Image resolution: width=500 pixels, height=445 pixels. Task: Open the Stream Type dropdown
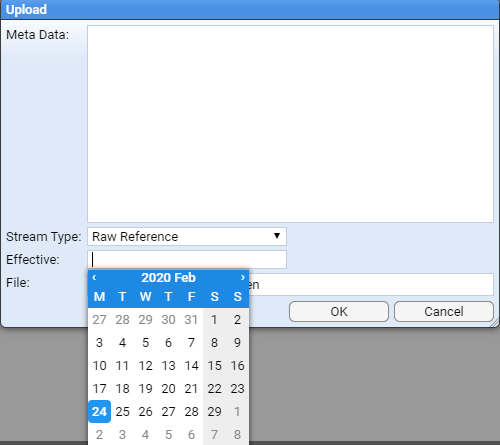coord(187,237)
